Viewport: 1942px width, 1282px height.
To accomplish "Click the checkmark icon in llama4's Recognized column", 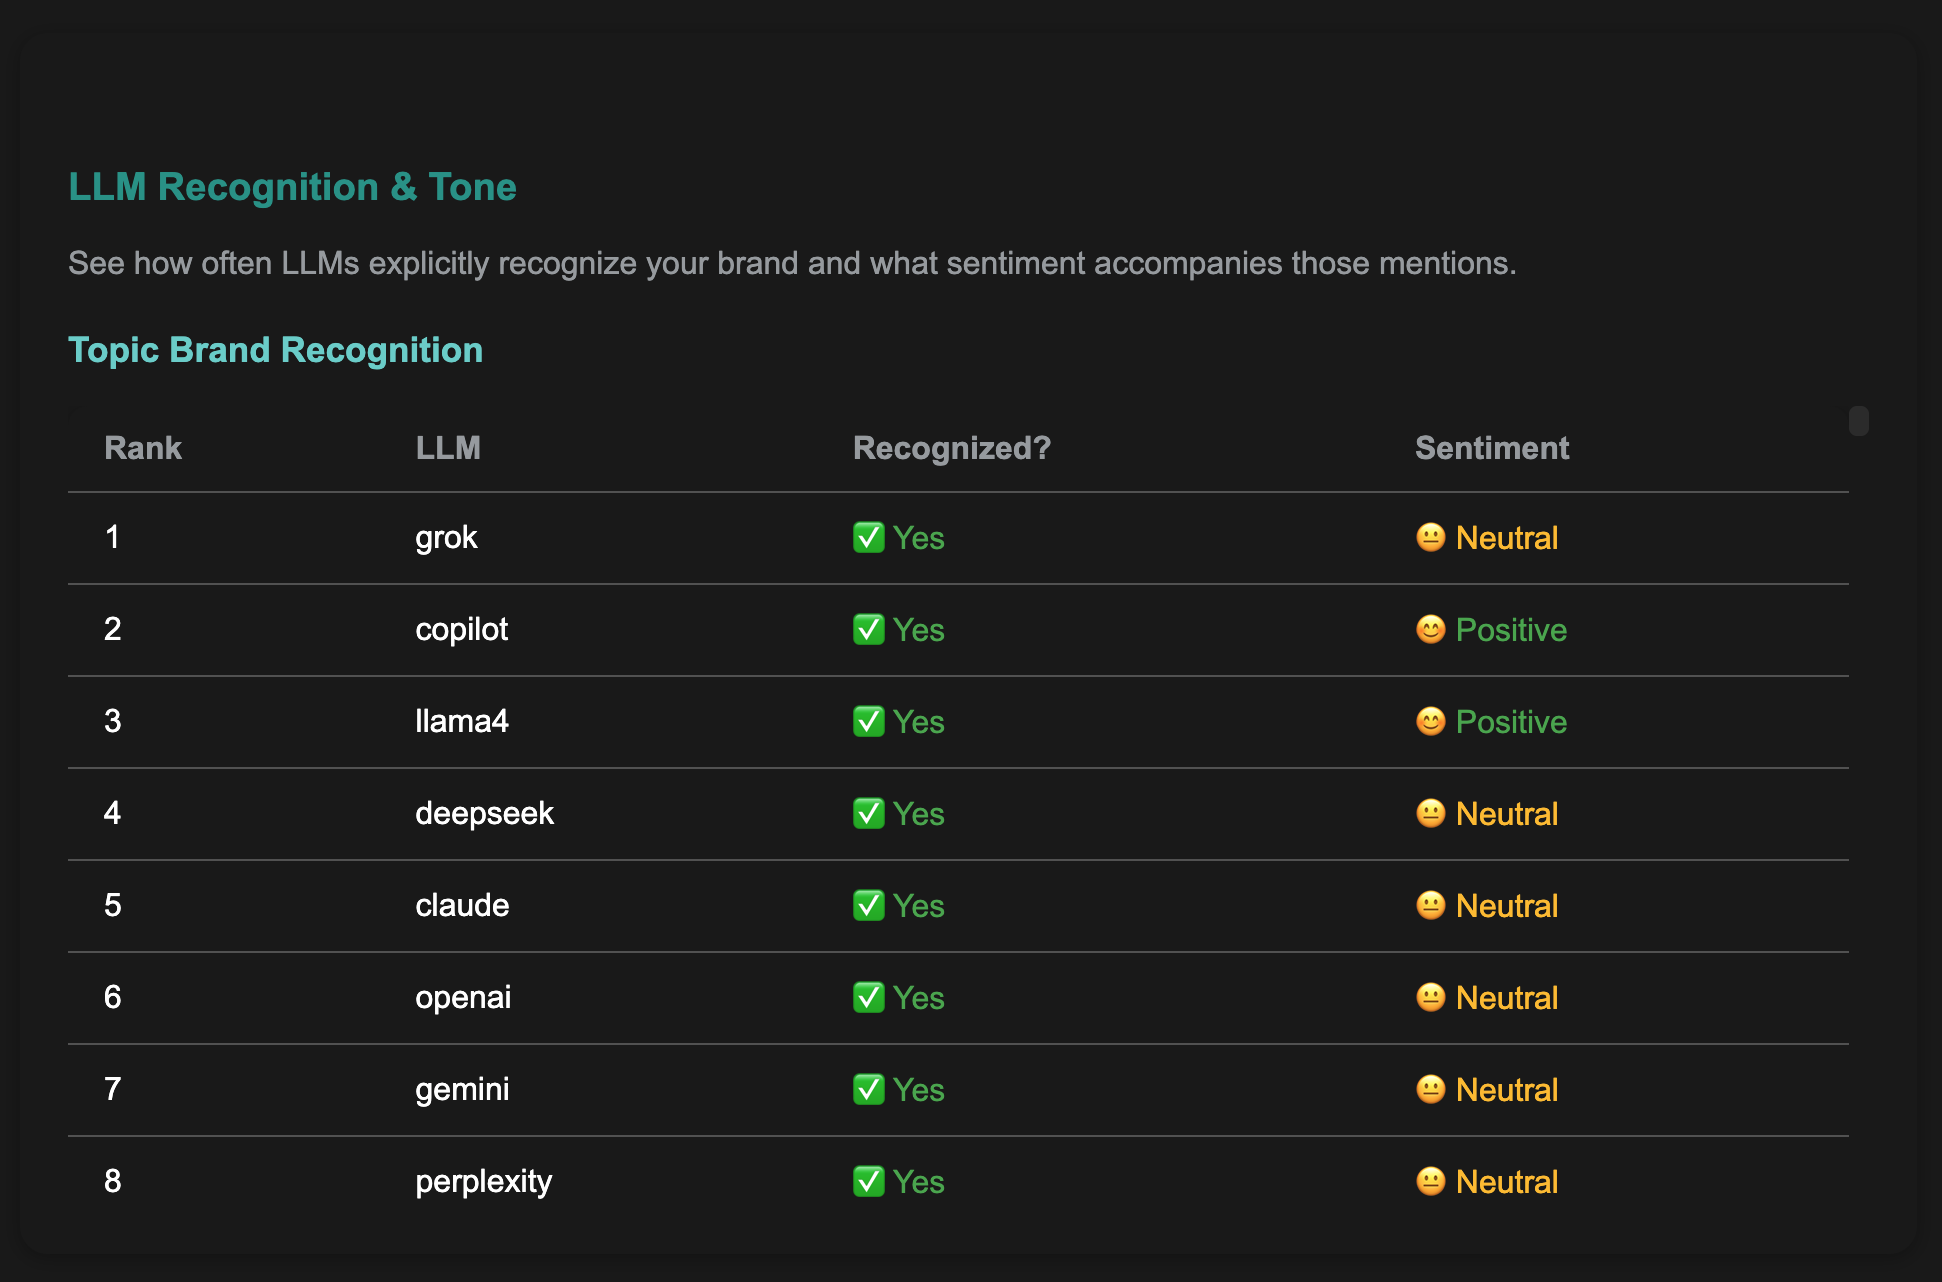I will [x=870, y=721].
